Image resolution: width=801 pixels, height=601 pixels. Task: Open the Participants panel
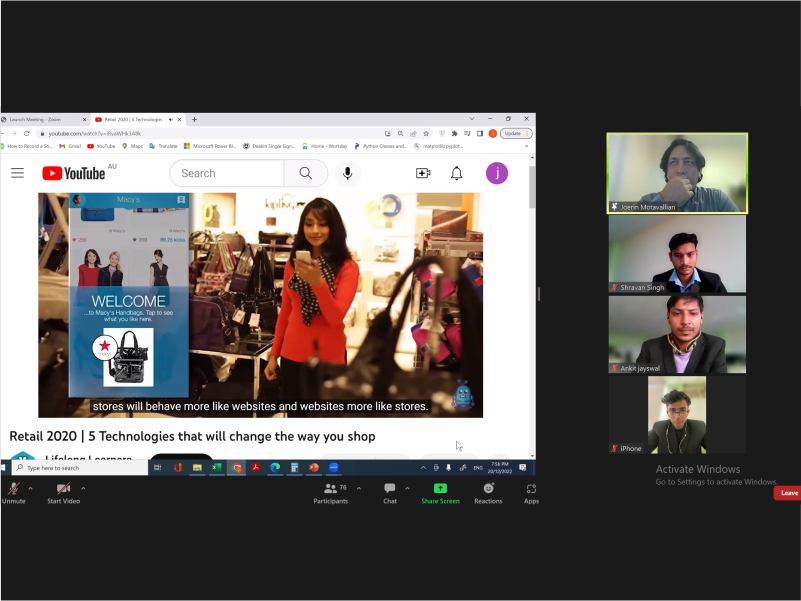[331, 493]
